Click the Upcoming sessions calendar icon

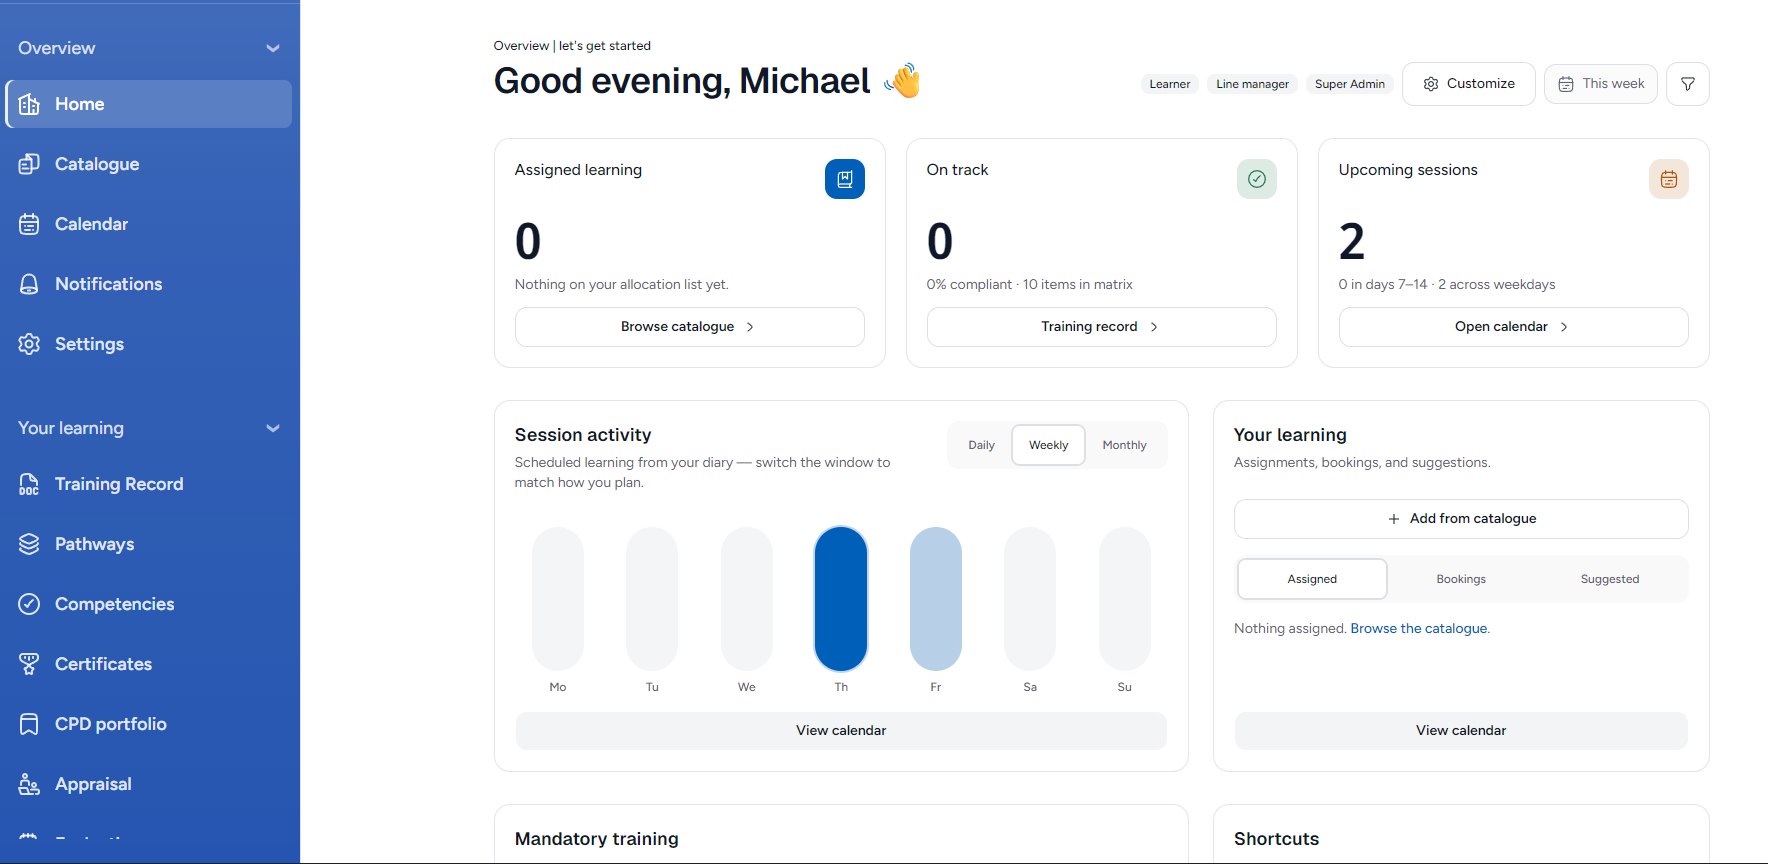click(x=1669, y=179)
